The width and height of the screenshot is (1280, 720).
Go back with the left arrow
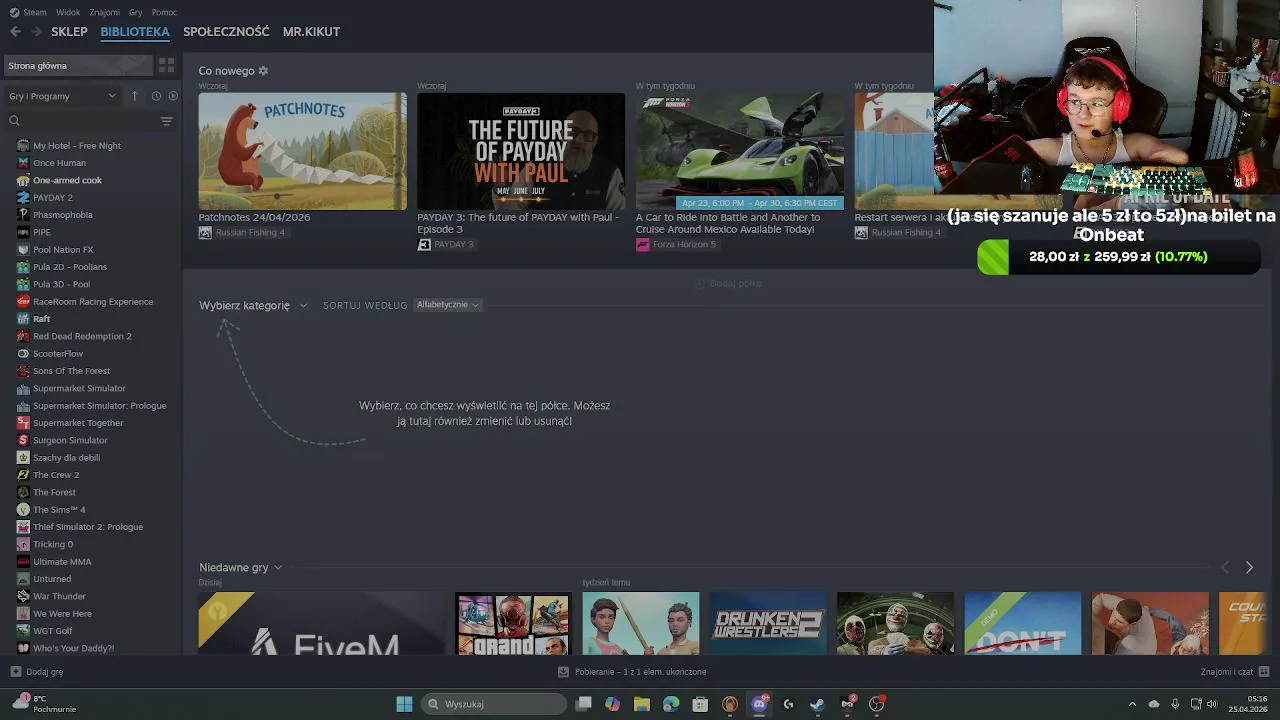15,32
